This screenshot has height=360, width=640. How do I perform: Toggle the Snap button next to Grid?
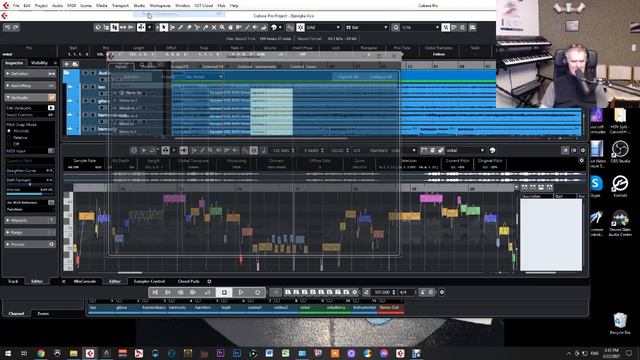(x=300, y=27)
